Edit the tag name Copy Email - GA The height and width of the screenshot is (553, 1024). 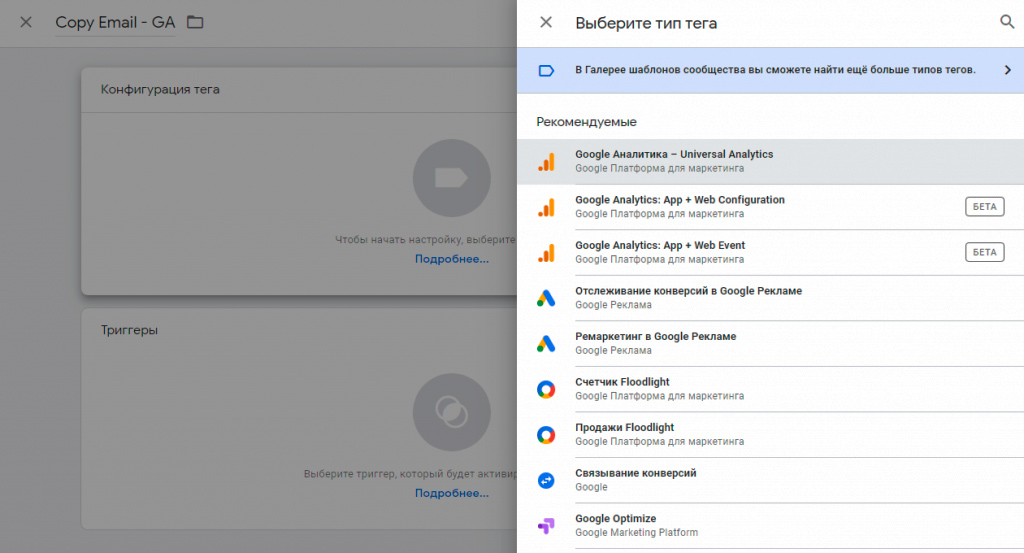click(x=115, y=23)
